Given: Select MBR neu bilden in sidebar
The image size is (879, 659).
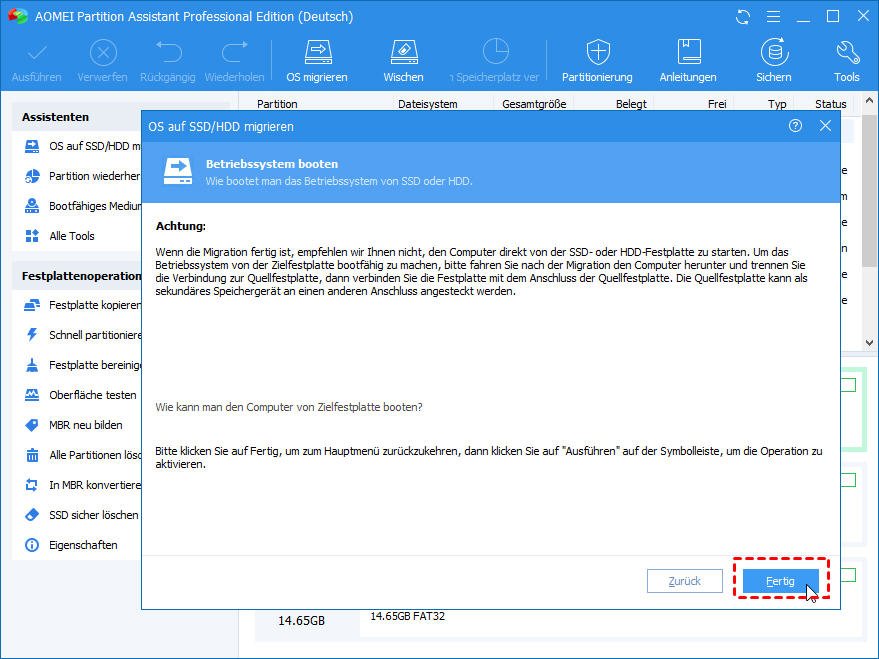Looking at the screenshot, I should click(x=74, y=425).
